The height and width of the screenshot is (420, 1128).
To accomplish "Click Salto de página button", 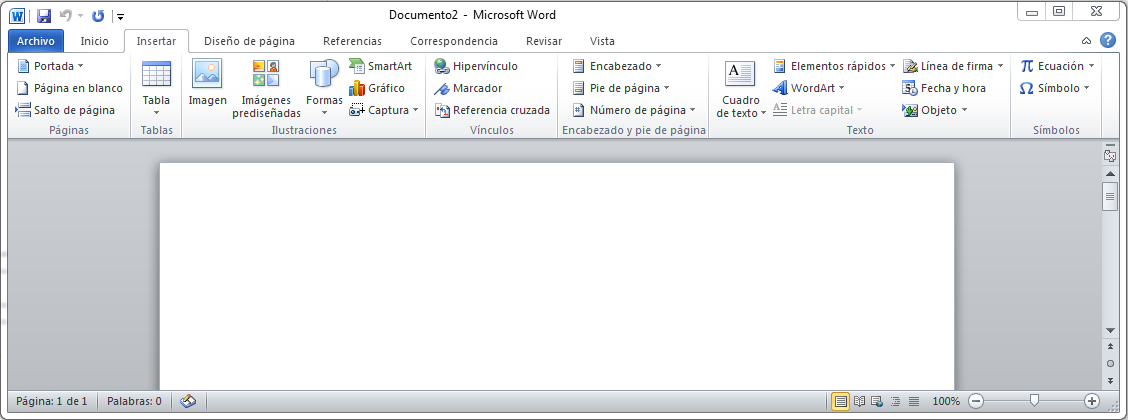I will click(x=66, y=110).
